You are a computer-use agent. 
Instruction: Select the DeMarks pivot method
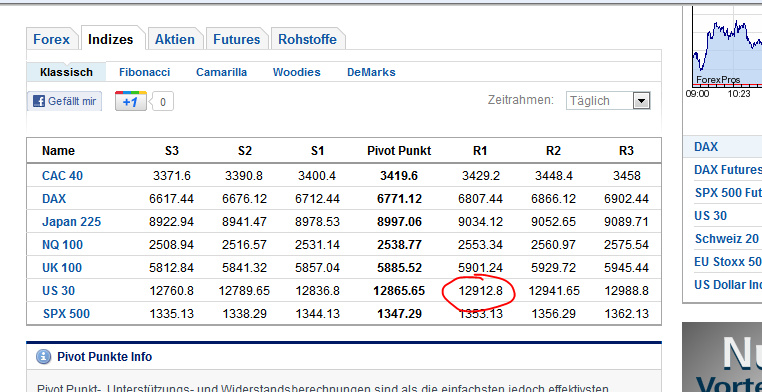371,72
